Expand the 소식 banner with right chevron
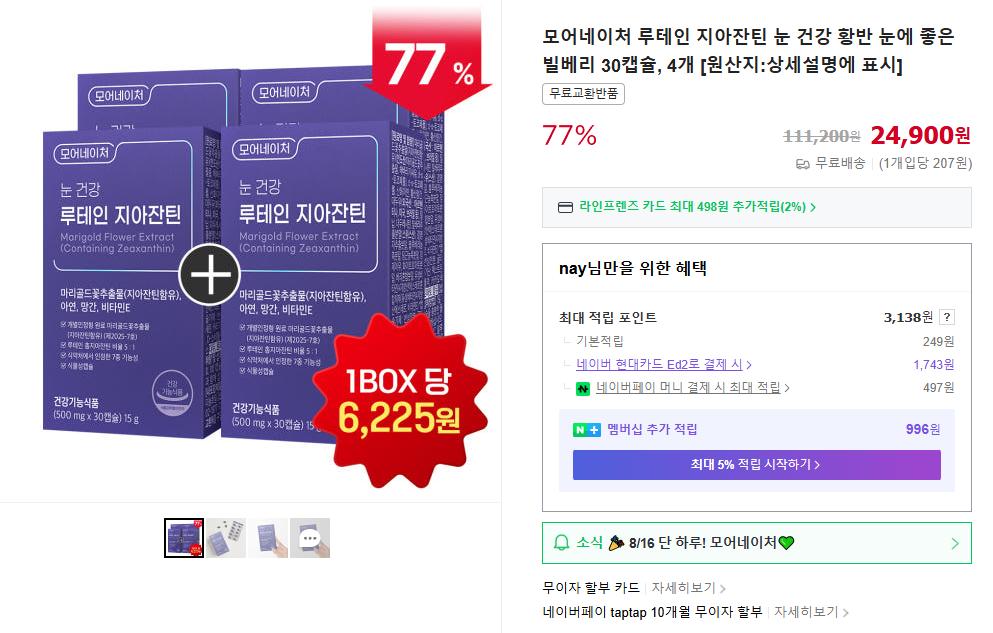The image size is (993, 633). click(955, 543)
